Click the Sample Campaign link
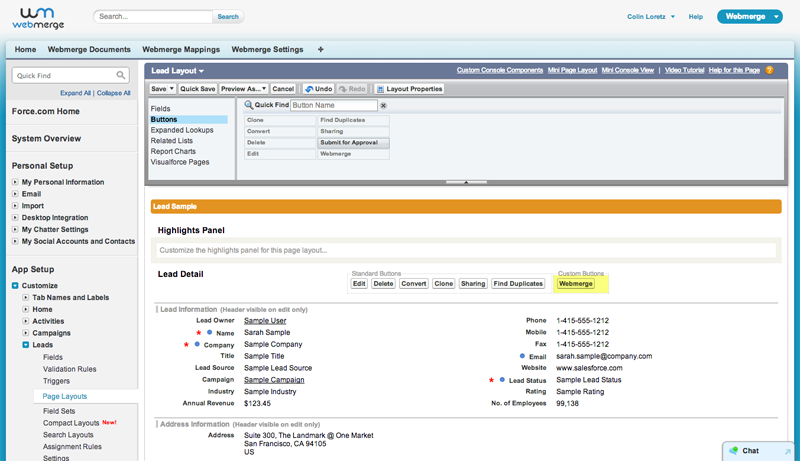The height and width of the screenshot is (461, 800). pos(274,380)
